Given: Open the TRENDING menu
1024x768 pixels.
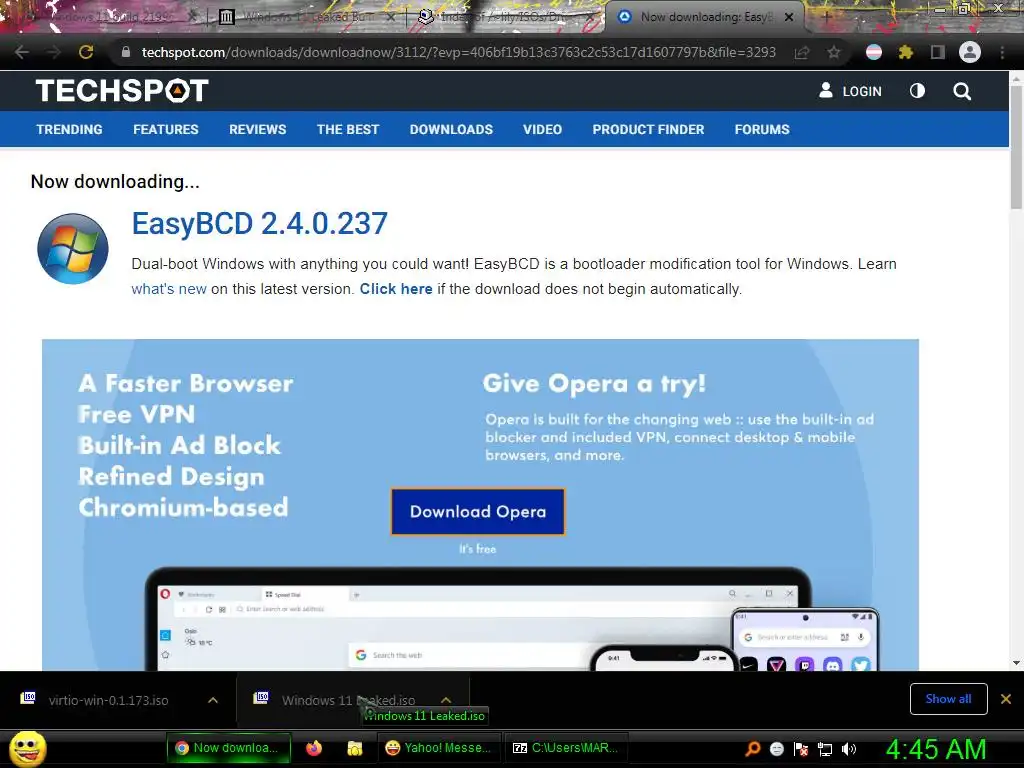Looking at the screenshot, I should click(69, 129).
